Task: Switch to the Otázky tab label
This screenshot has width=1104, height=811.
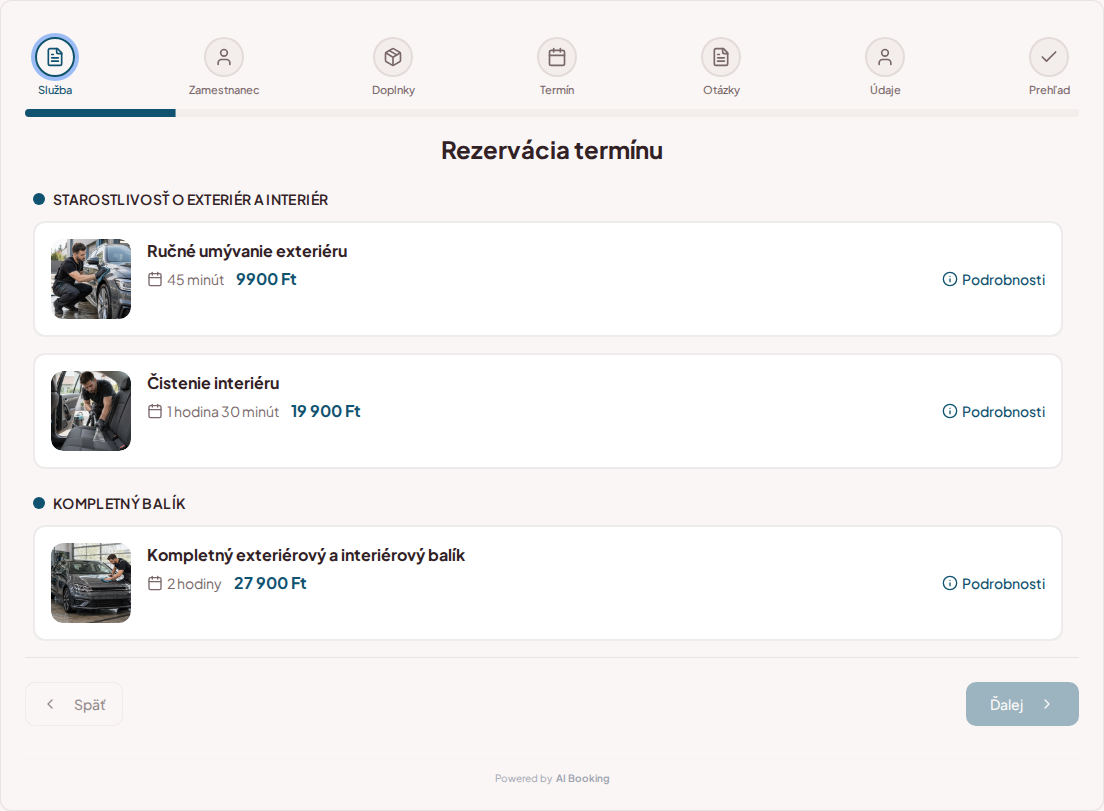Action: tap(721, 90)
